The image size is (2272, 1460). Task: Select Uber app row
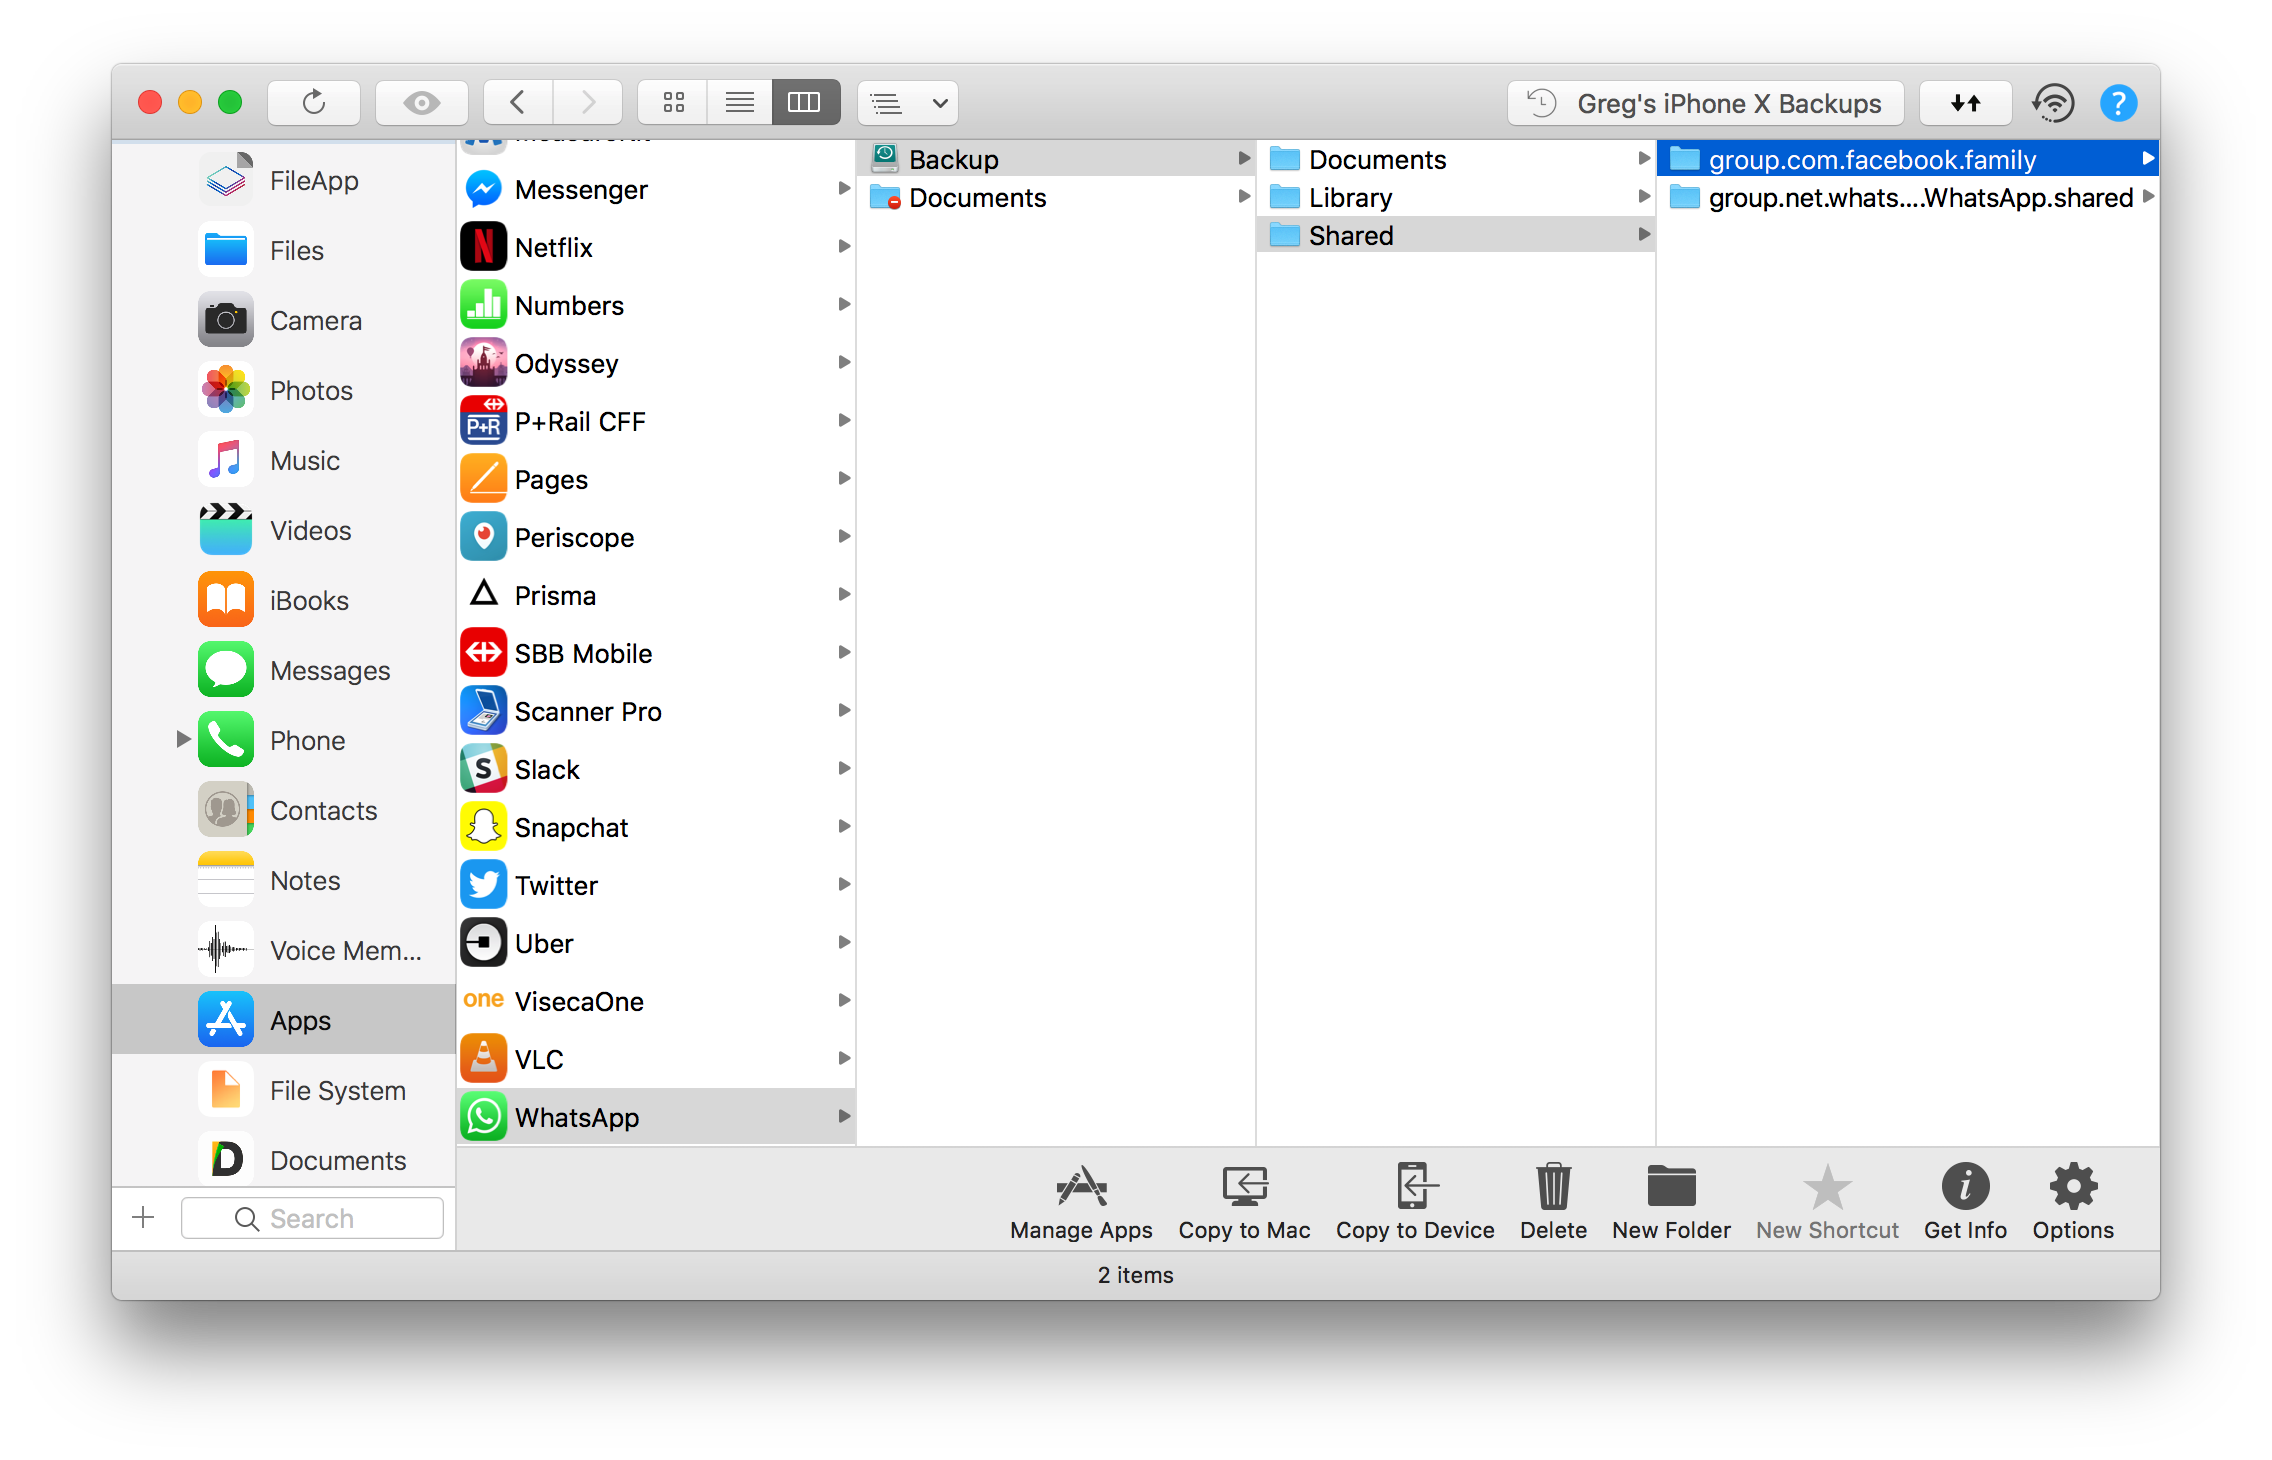pyautogui.click(x=656, y=943)
